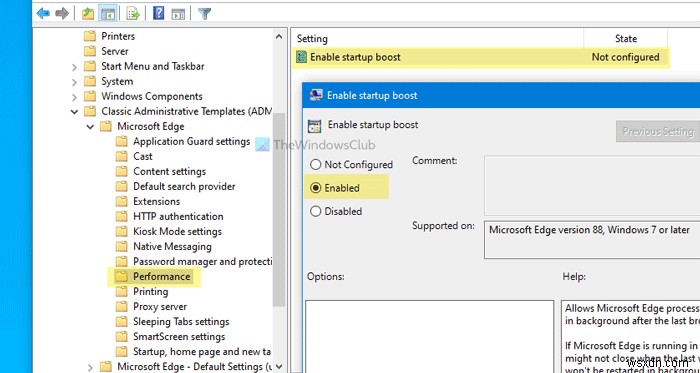Click the tree pane vertical scrollbar thumb
Screen dimensions: 700x373
[x=279, y=210]
